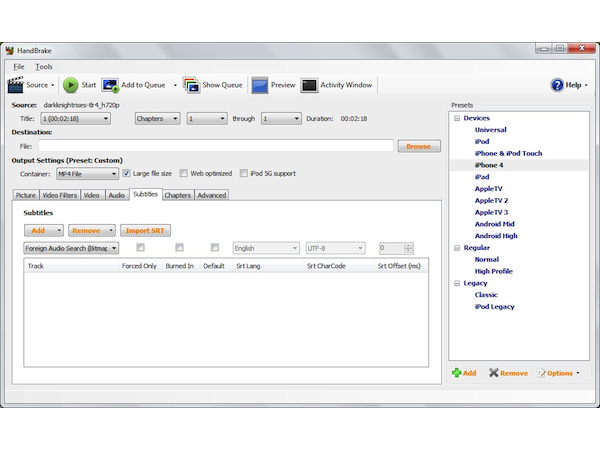Click the Srt Offset stepper arrows
600x450 pixels.
(408, 248)
